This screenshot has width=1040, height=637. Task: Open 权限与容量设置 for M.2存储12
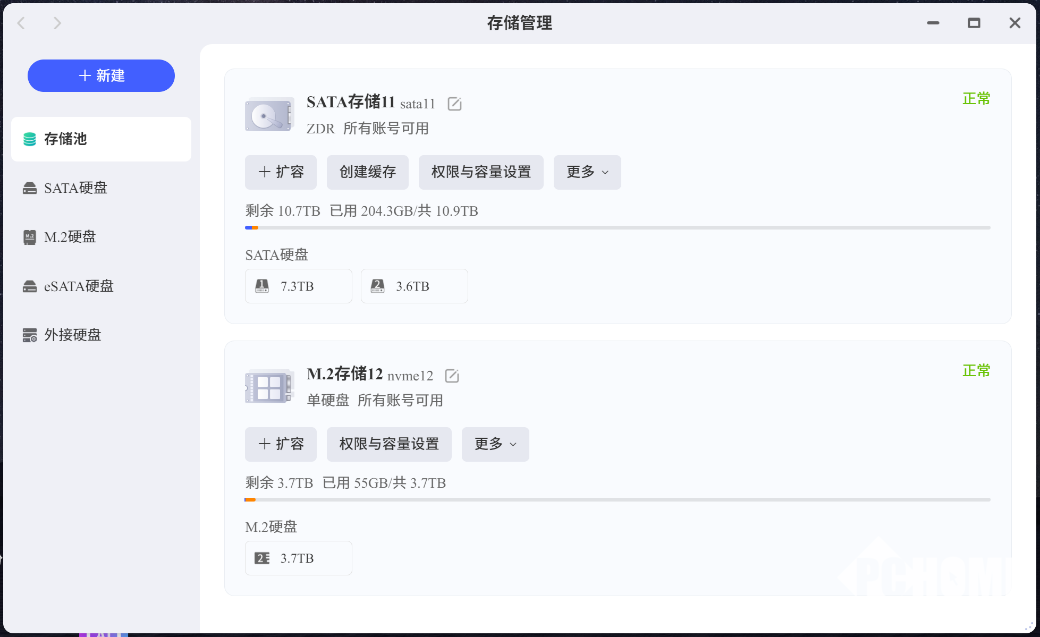pyautogui.click(x=389, y=444)
